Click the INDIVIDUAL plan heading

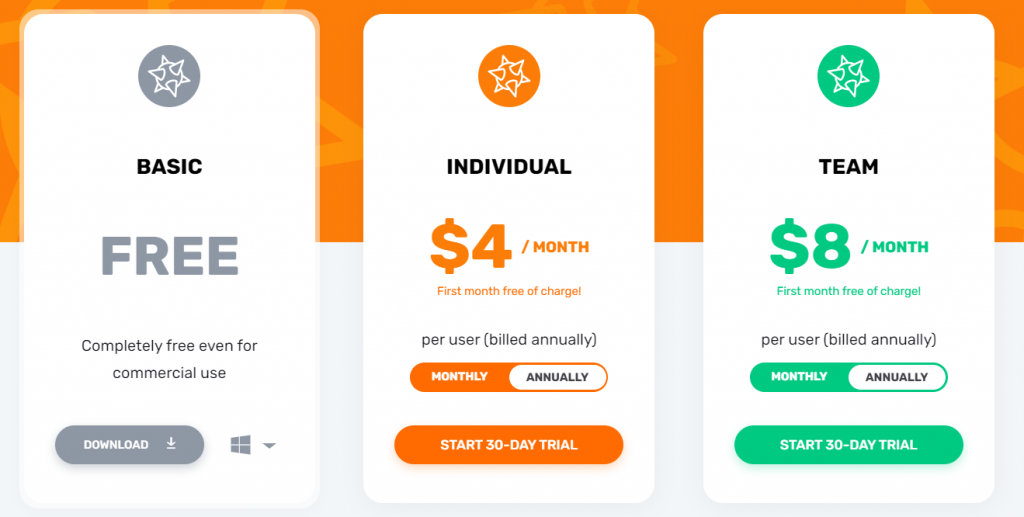[x=509, y=167]
